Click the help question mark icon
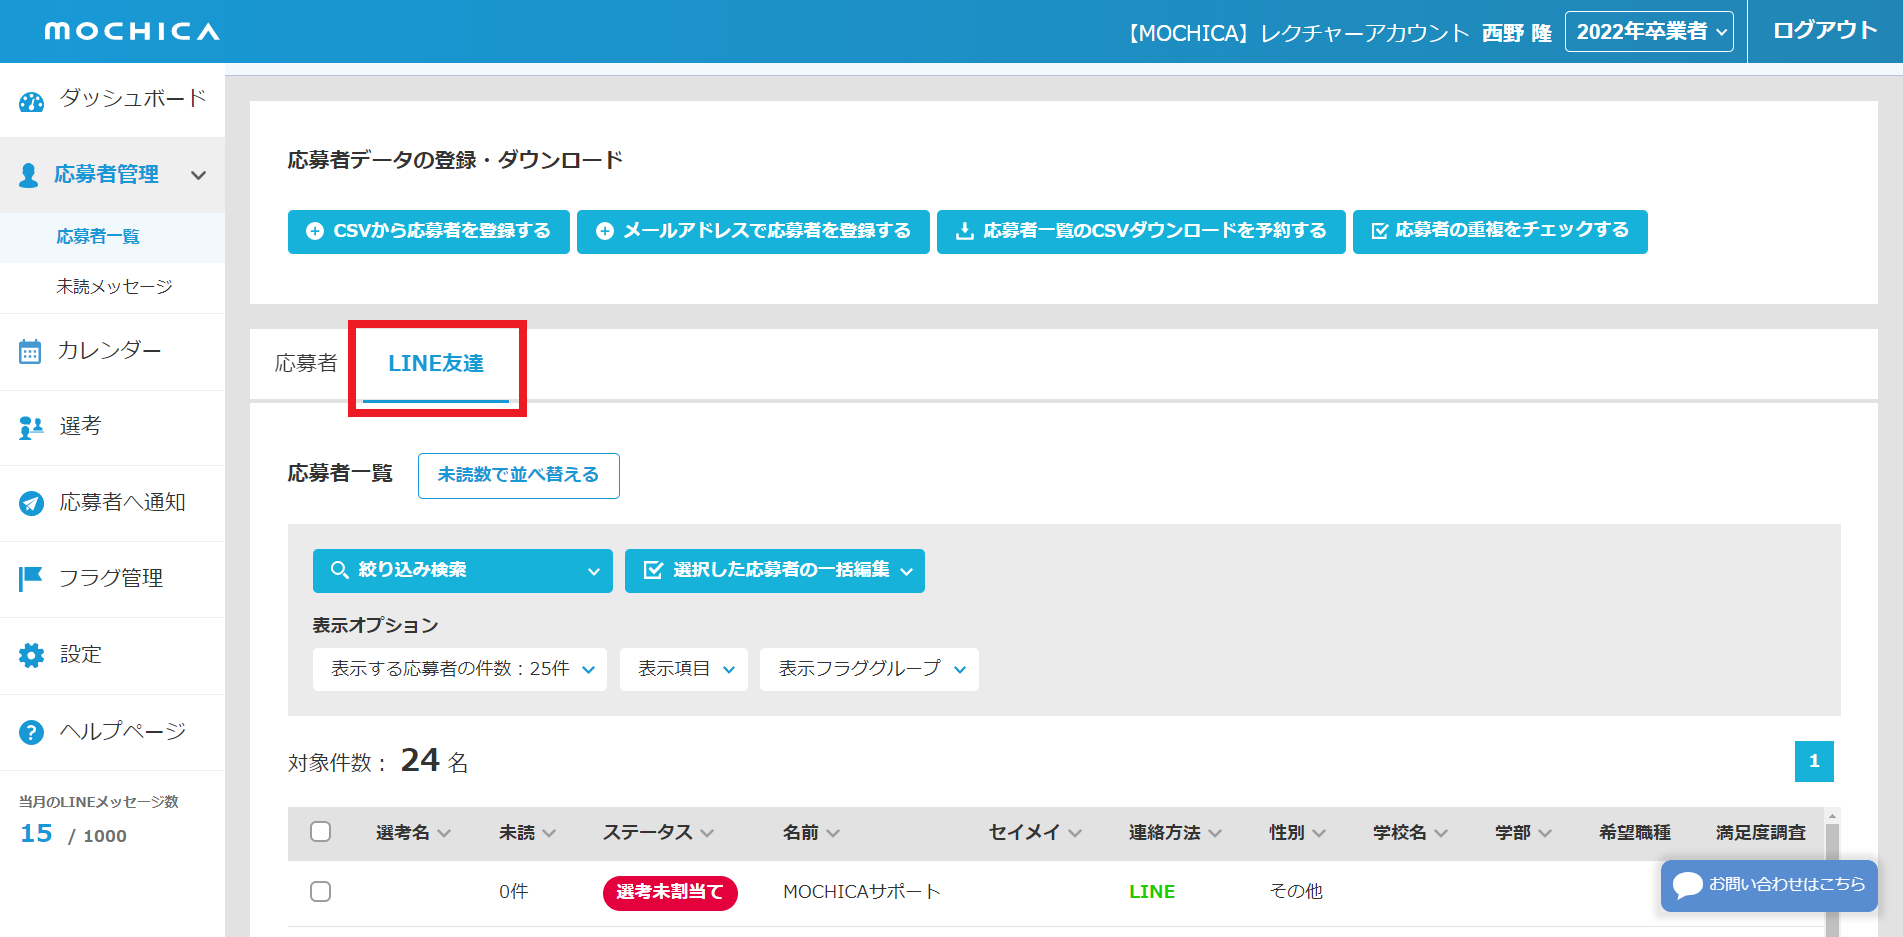The image size is (1903, 937). [31, 732]
